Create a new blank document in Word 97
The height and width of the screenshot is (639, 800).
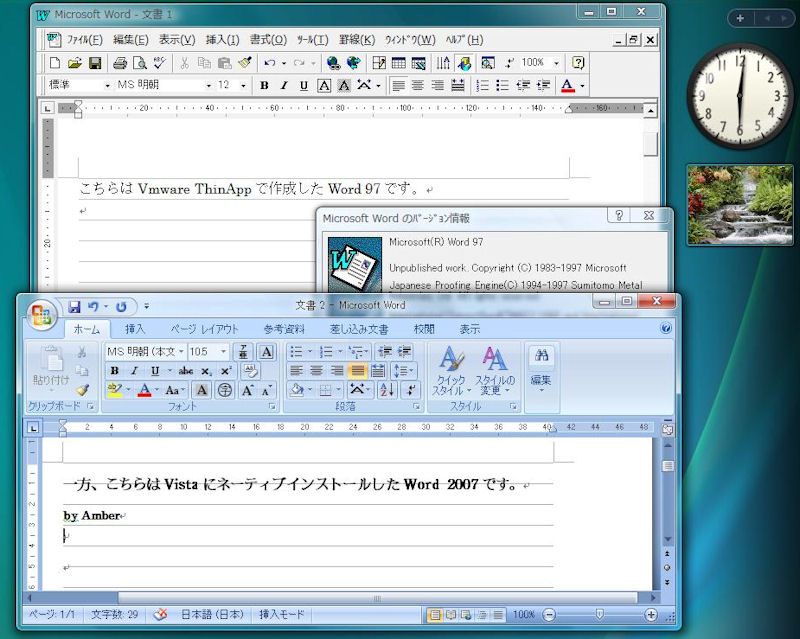coord(54,63)
